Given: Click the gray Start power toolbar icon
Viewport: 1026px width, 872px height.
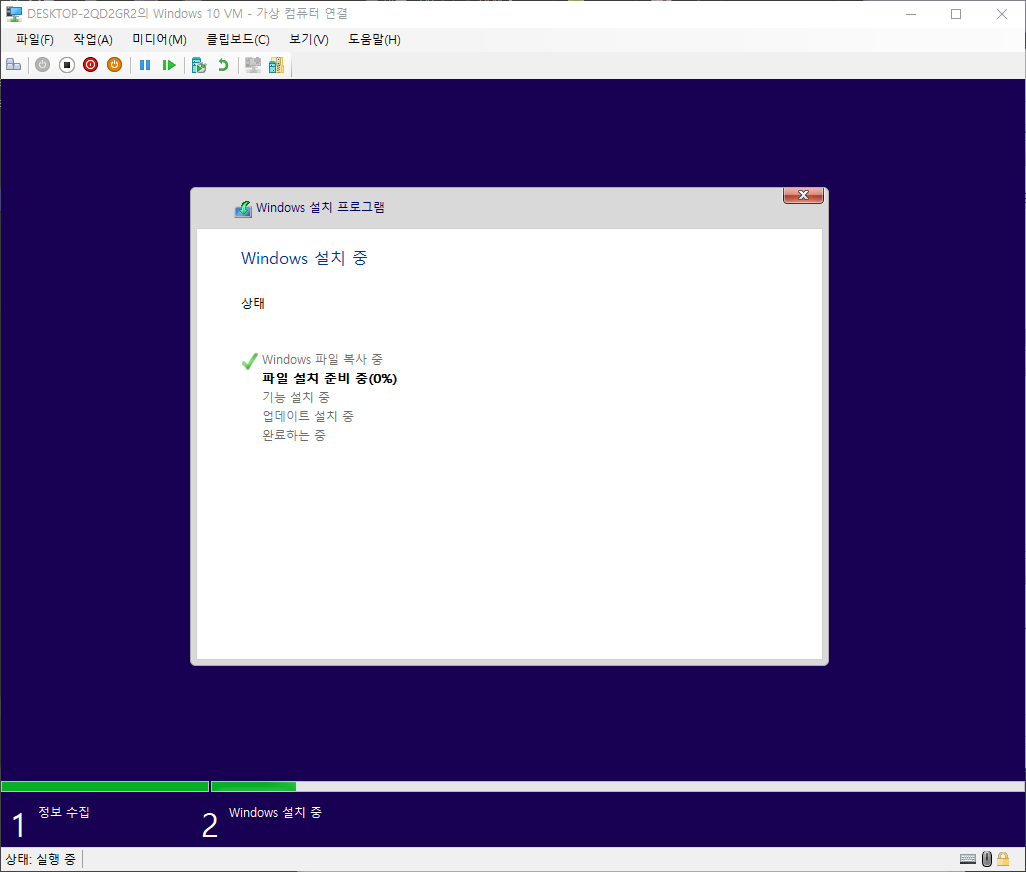Looking at the screenshot, I should click(43, 65).
